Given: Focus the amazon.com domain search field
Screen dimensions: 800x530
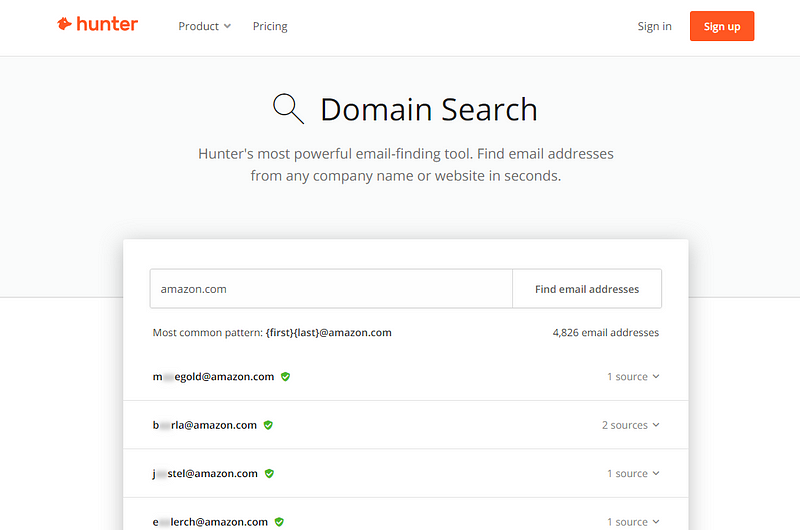Looking at the screenshot, I should (x=330, y=289).
